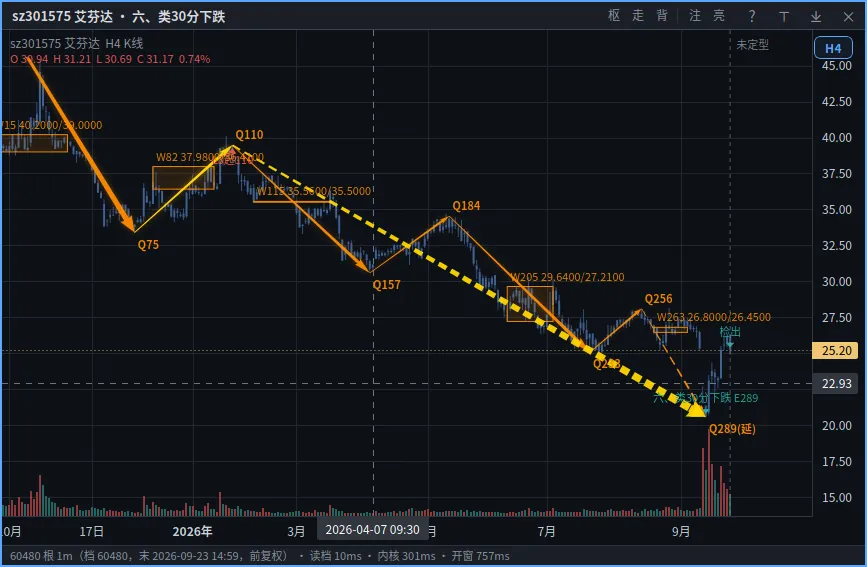Image resolution: width=867 pixels, height=567 pixels.
Task: Toggle the 枢 button in the title bar
Action: click(614, 15)
